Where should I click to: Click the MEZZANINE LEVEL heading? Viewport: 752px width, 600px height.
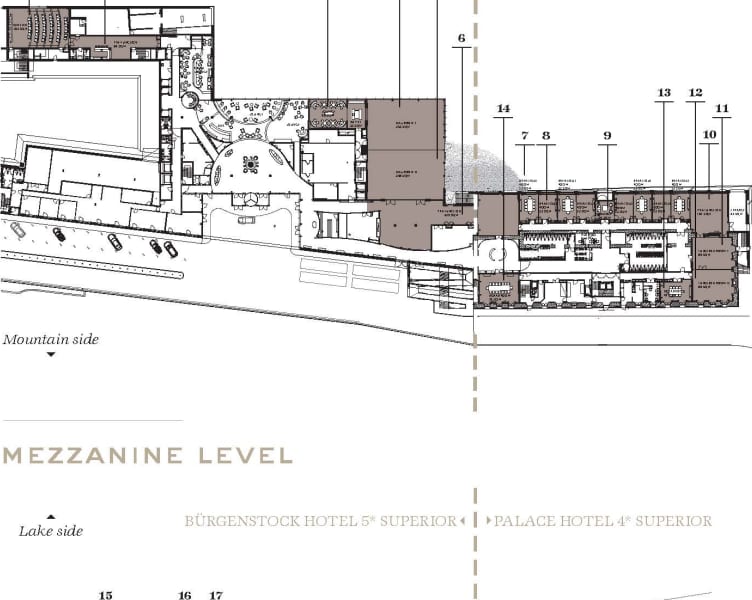(x=148, y=456)
